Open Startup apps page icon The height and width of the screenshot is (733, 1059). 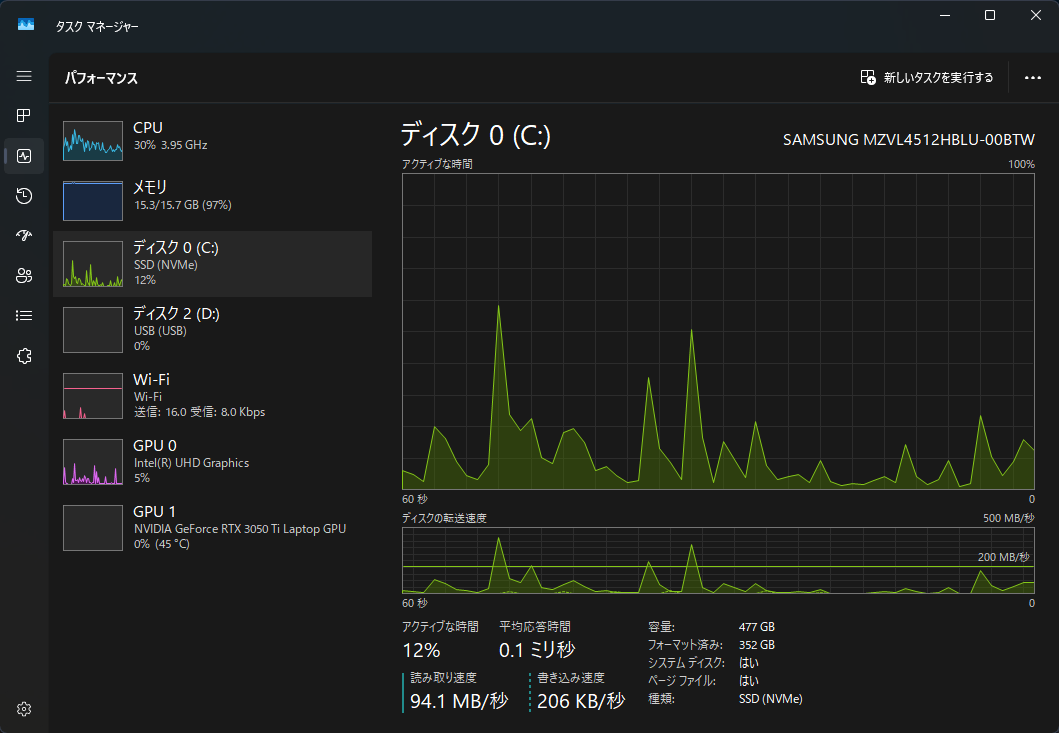pos(24,236)
